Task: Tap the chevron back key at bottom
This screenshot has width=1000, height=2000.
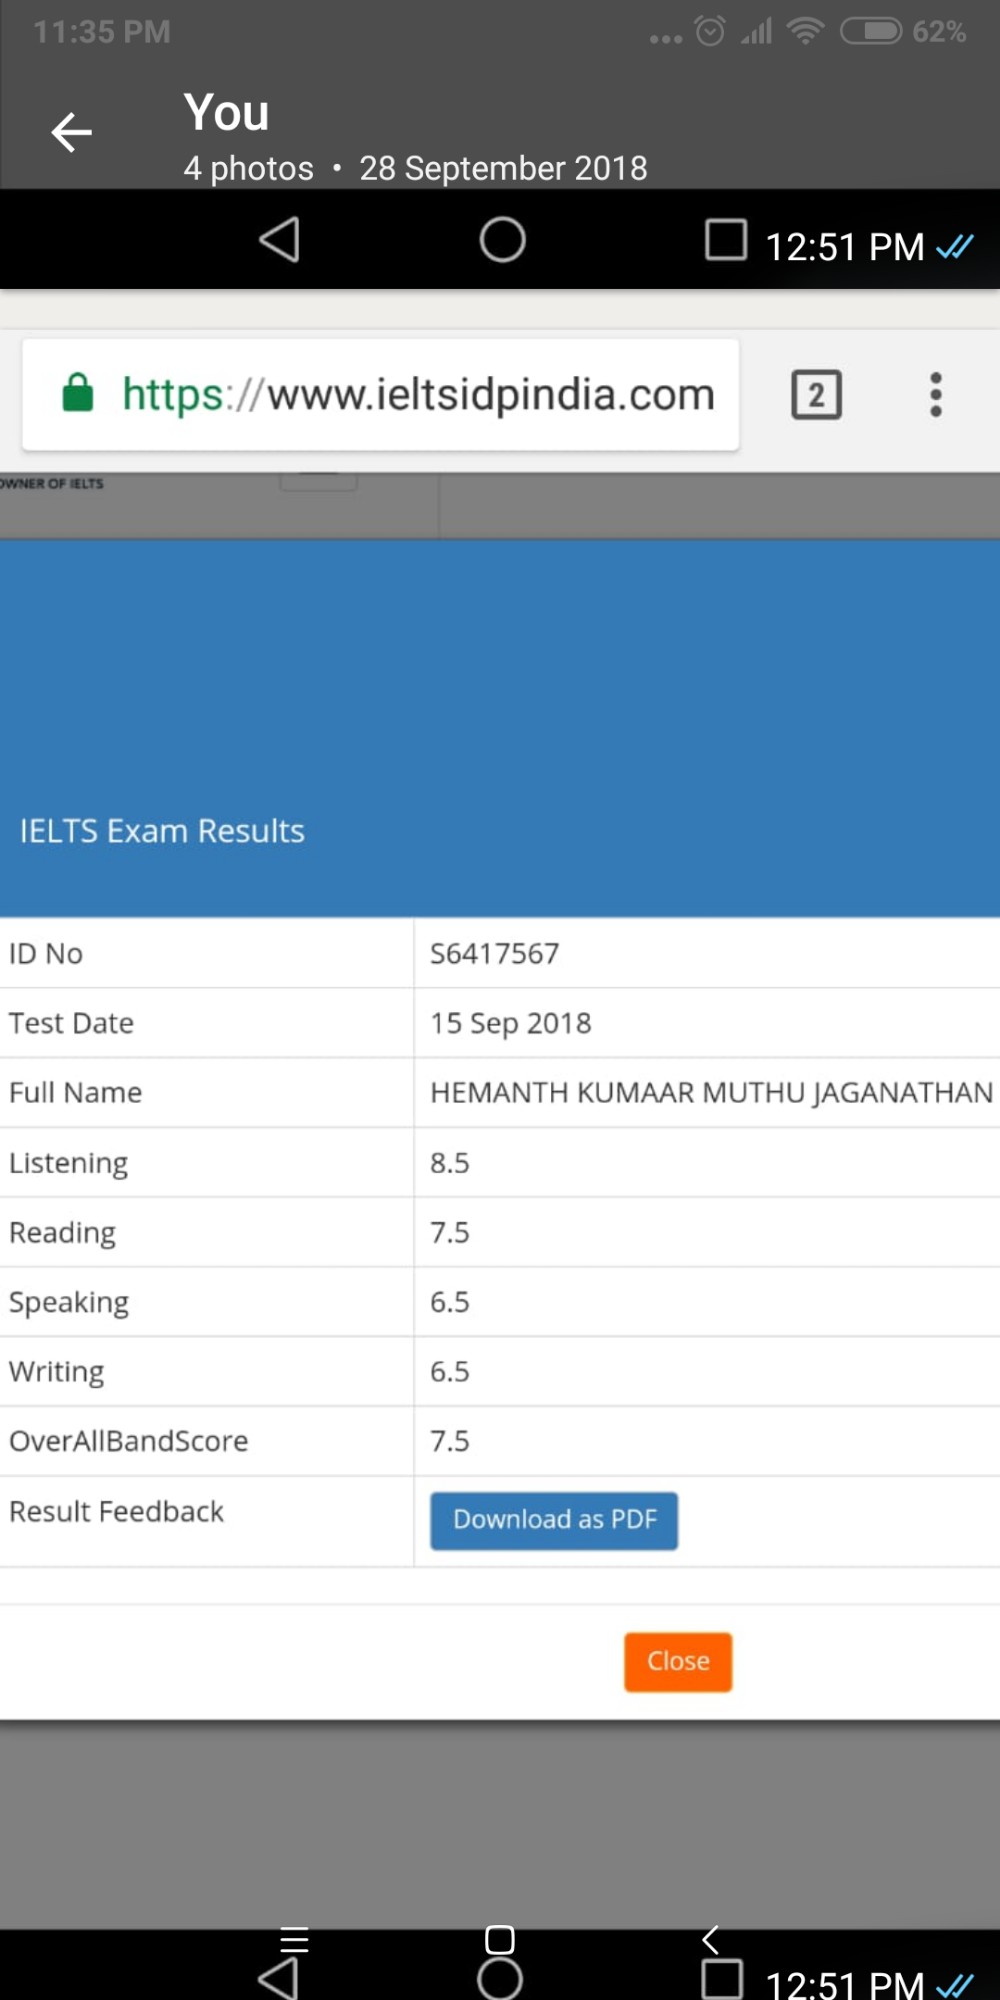Action: click(710, 1939)
